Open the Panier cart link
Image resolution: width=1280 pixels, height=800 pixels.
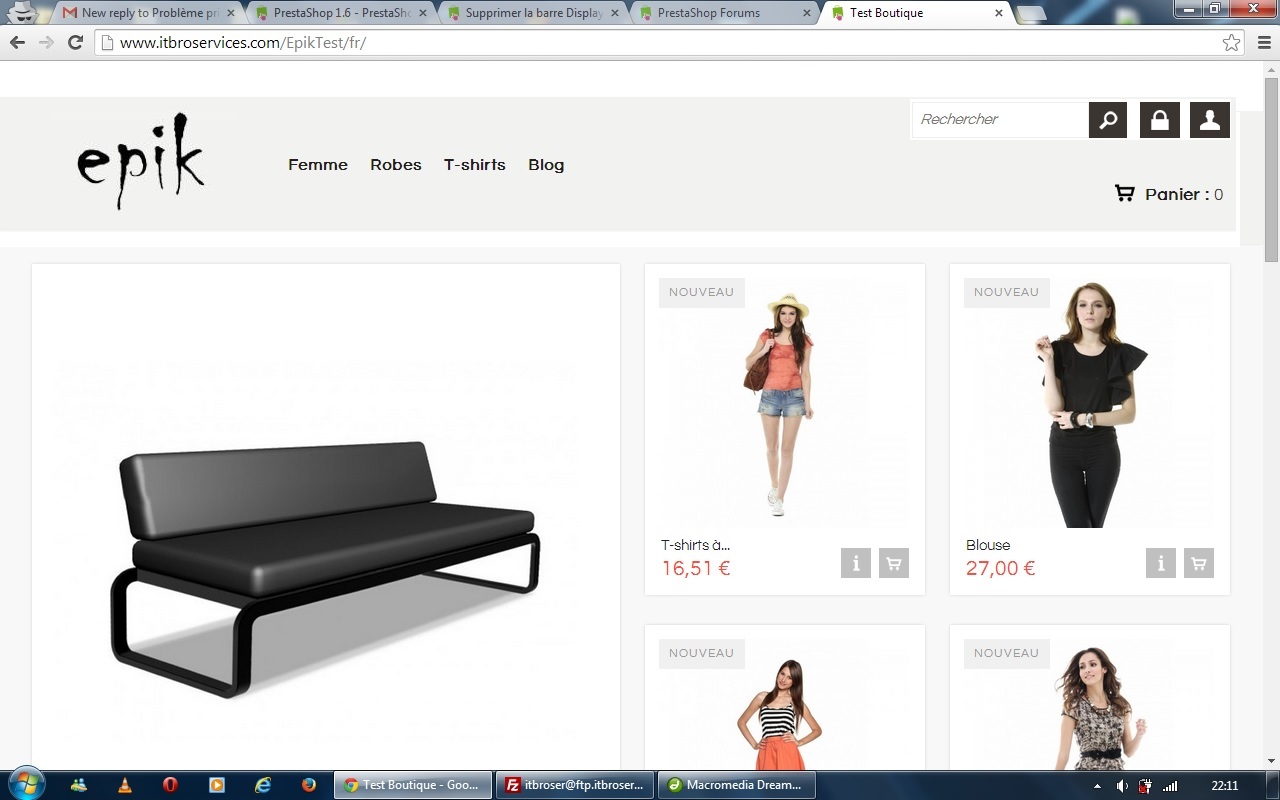coord(1184,194)
